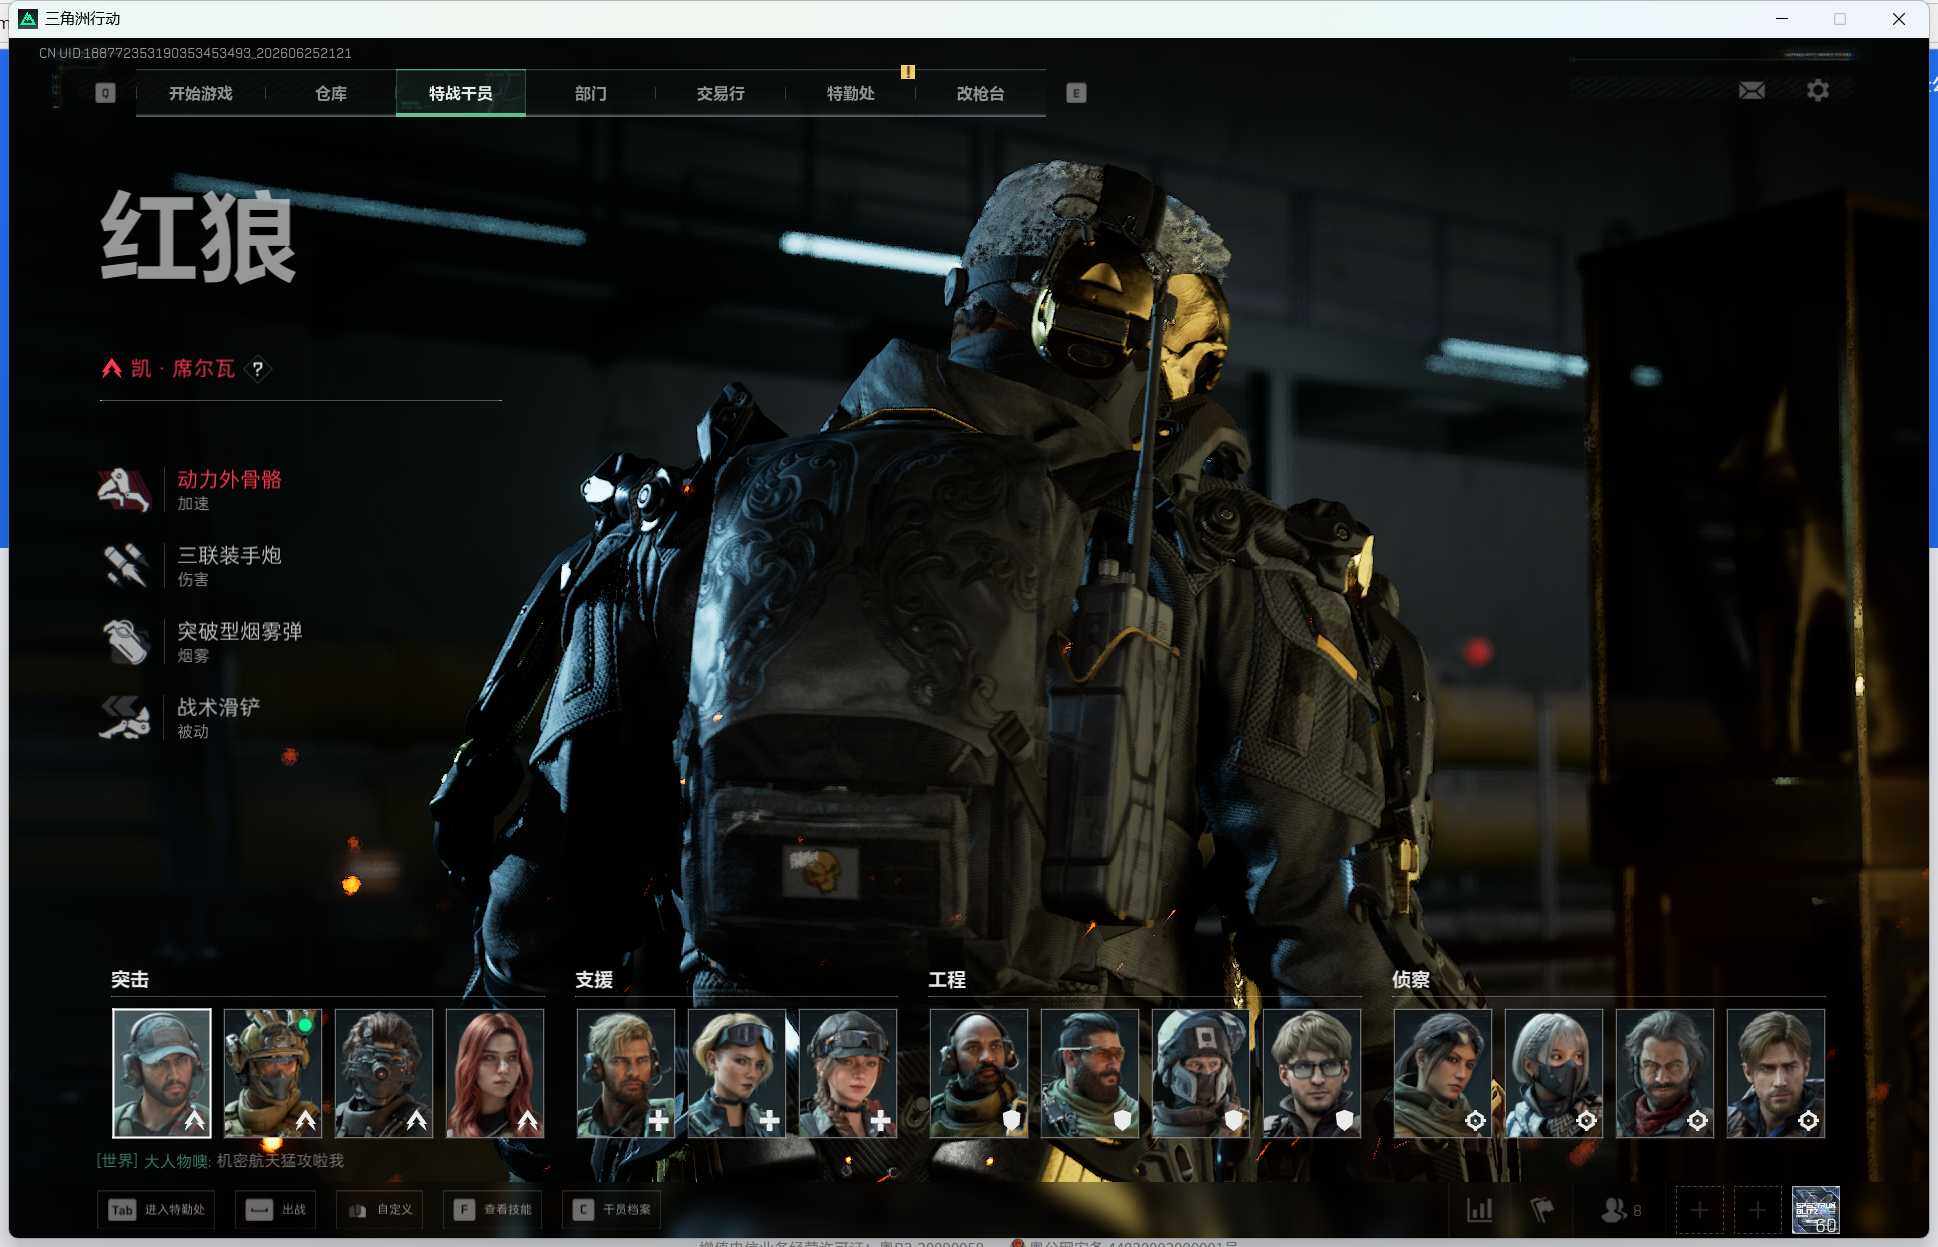Choose the engineer with orange-tinted glasses
Image resolution: width=1938 pixels, height=1247 pixels.
[x=1090, y=1073]
